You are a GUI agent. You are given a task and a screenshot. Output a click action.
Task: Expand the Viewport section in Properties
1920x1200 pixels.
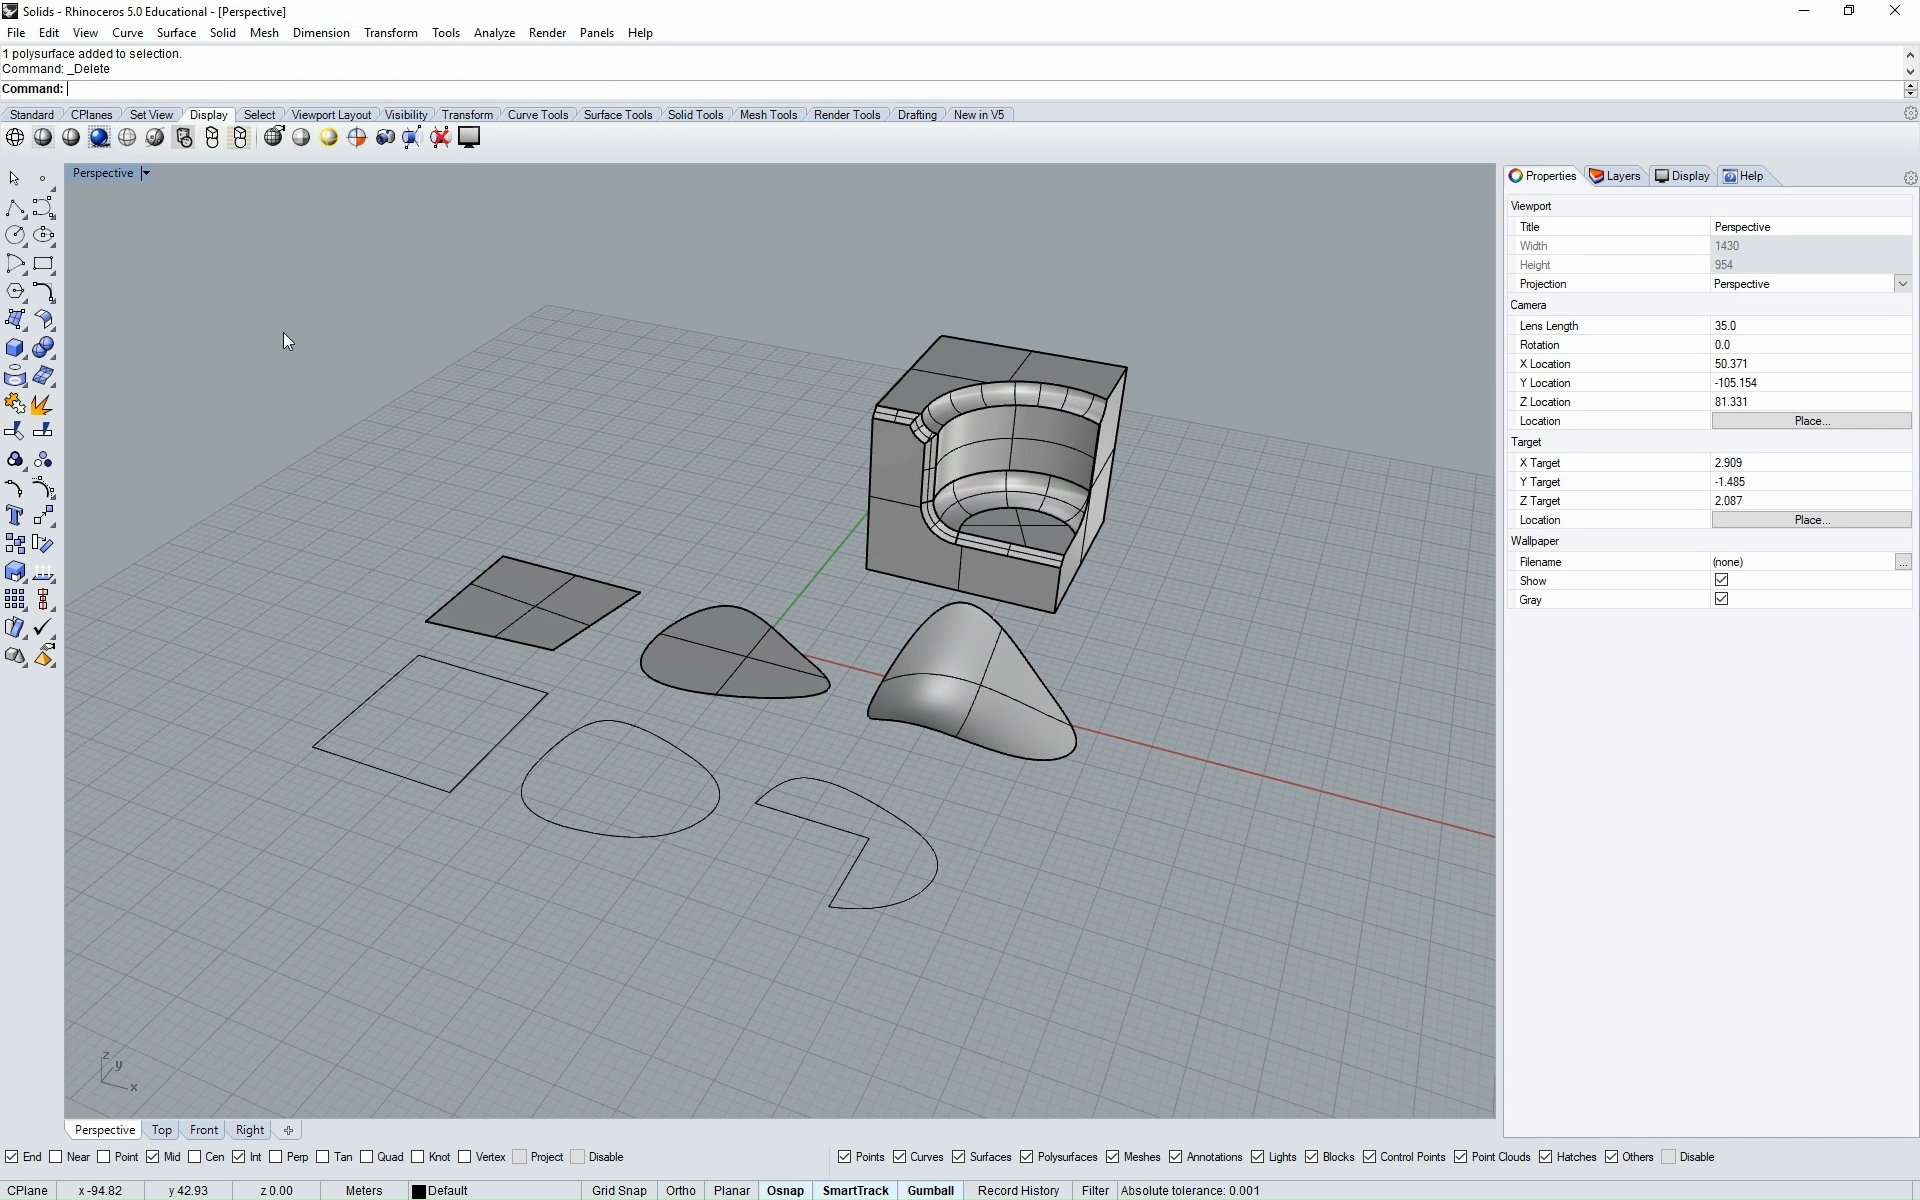click(x=1530, y=205)
